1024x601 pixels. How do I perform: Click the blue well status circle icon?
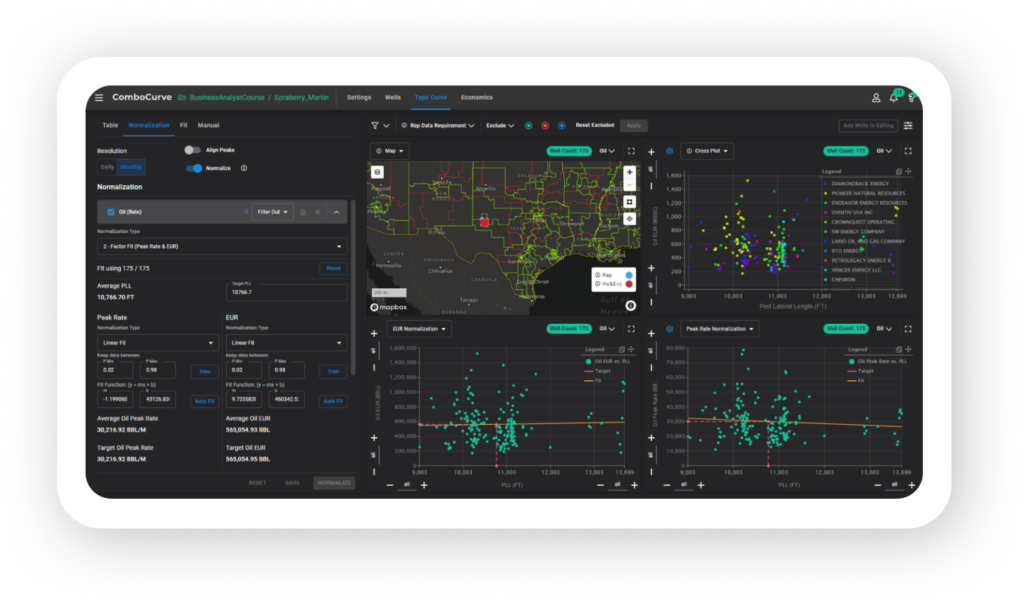562,125
